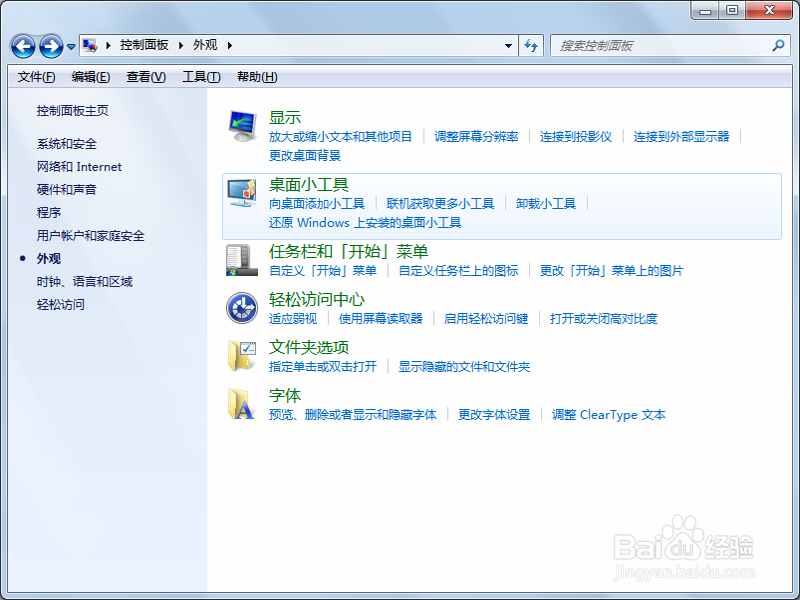This screenshot has height=600, width=800.
Task: Open the 显示 monitor icon
Action: (242, 126)
